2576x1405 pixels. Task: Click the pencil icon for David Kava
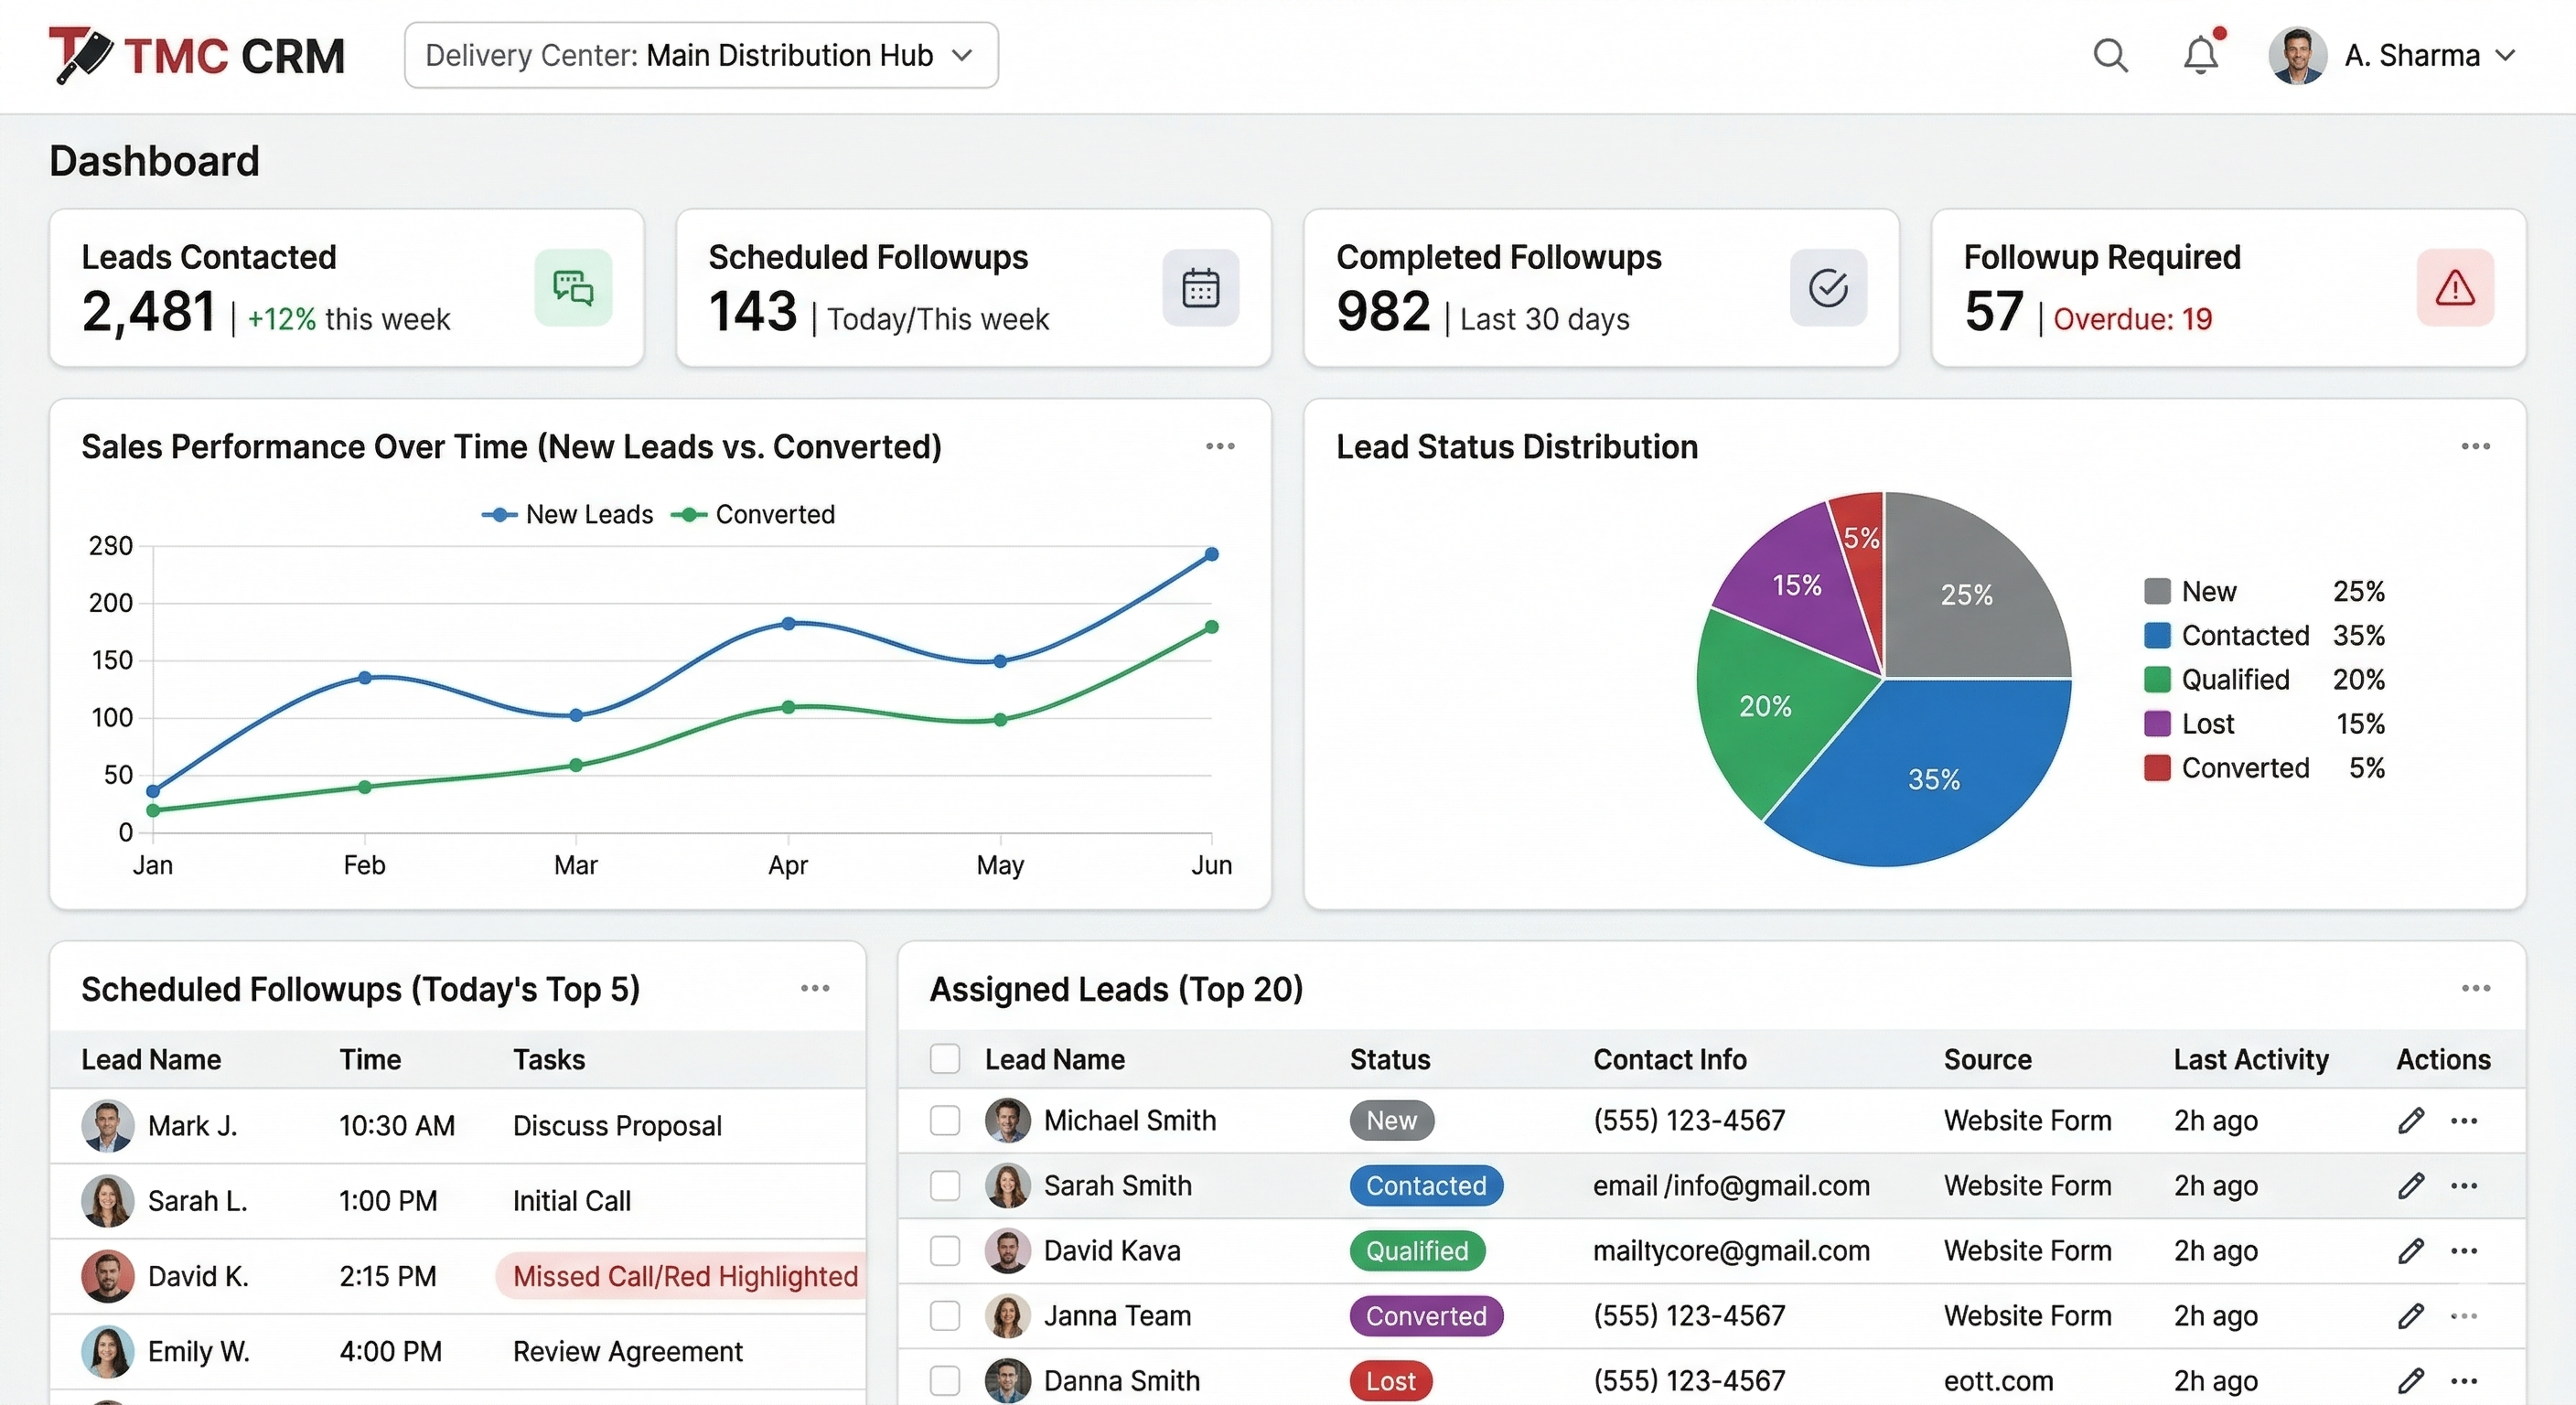2410,1250
